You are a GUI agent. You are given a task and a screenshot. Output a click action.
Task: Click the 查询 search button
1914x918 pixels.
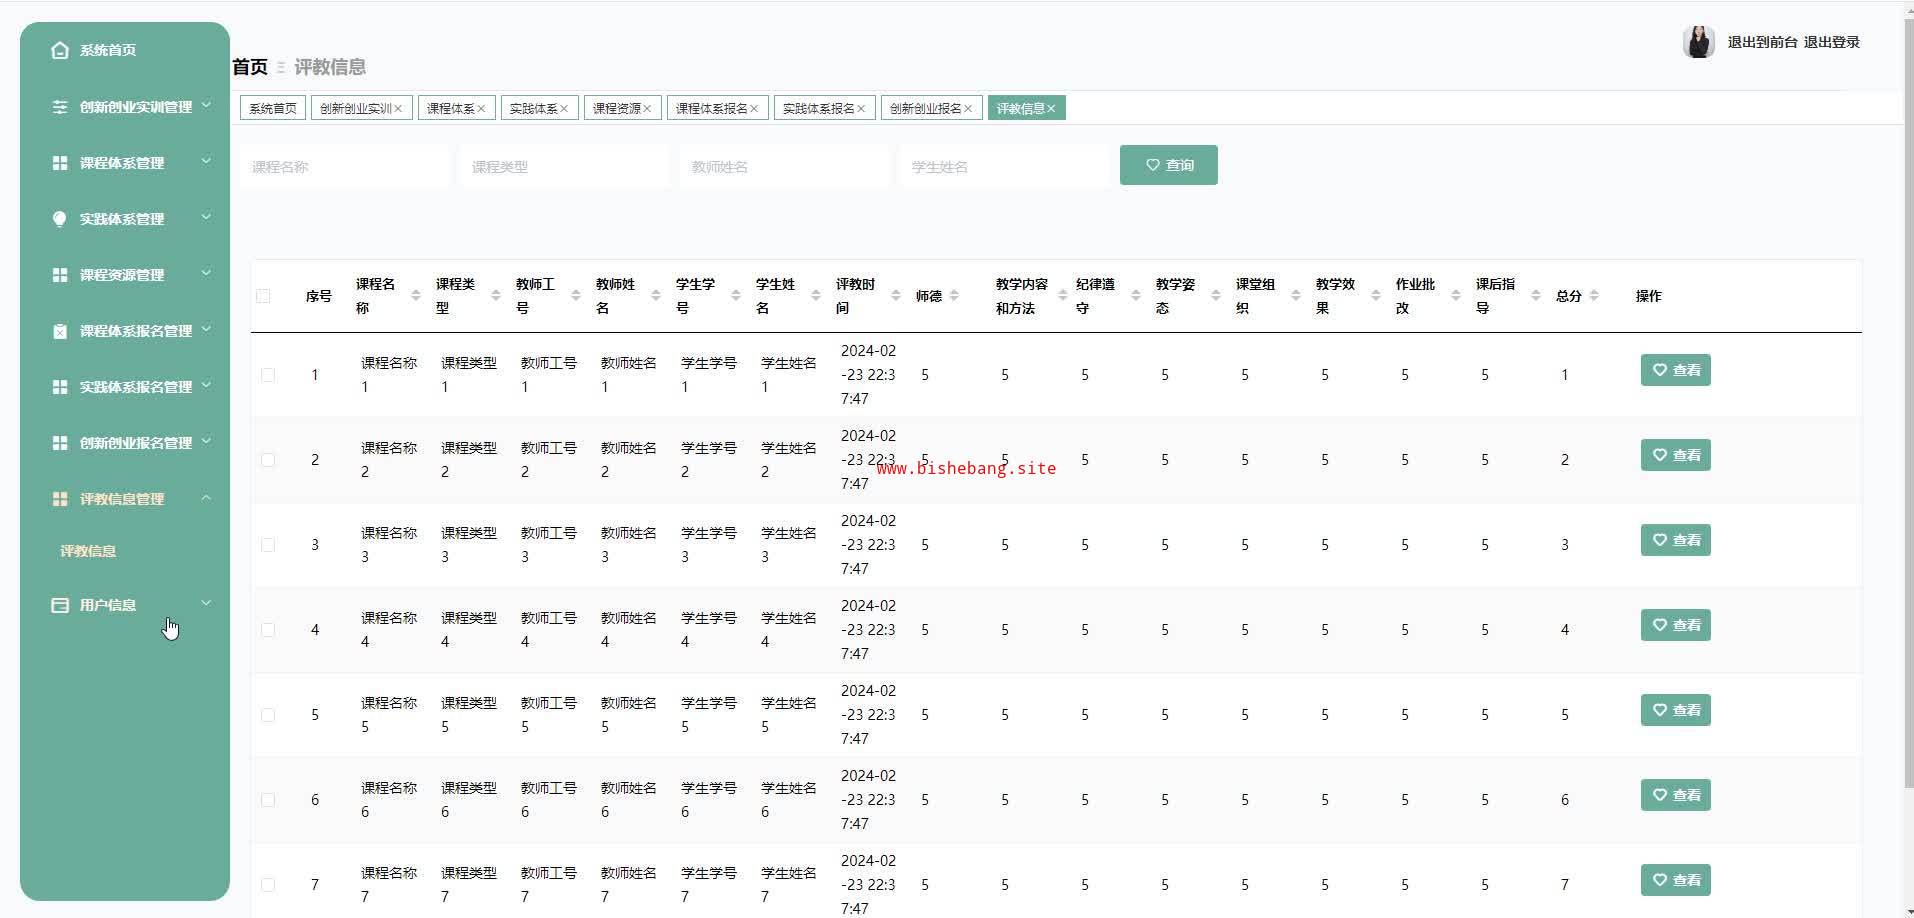tap(1168, 165)
